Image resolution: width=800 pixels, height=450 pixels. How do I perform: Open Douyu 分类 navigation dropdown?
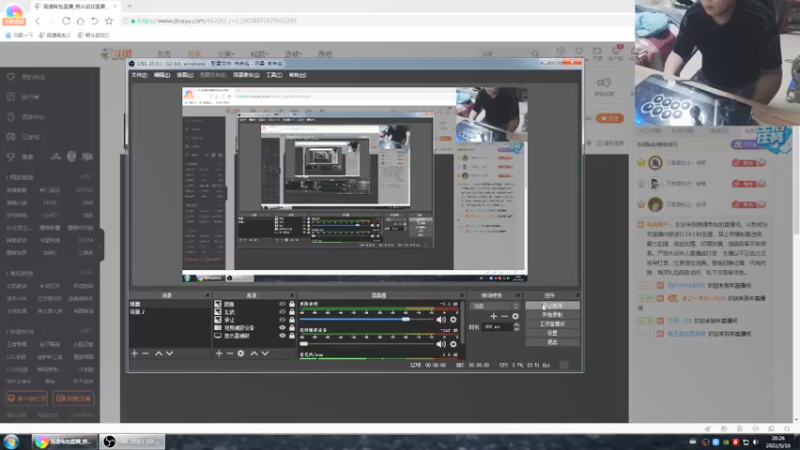pyautogui.click(x=226, y=54)
